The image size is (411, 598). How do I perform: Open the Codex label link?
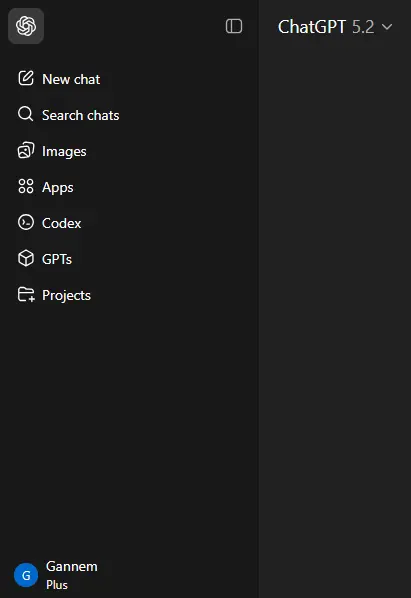(x=61, y=223)
